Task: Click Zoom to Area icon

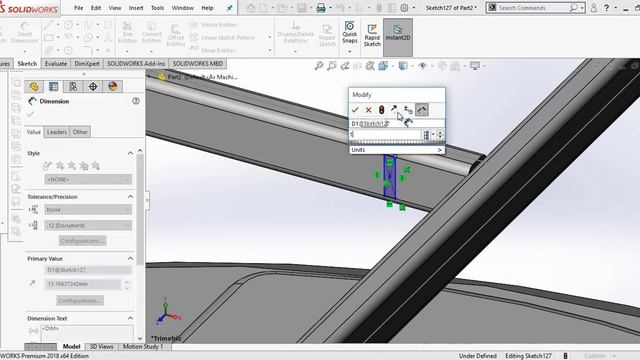Action: (332, 66)
